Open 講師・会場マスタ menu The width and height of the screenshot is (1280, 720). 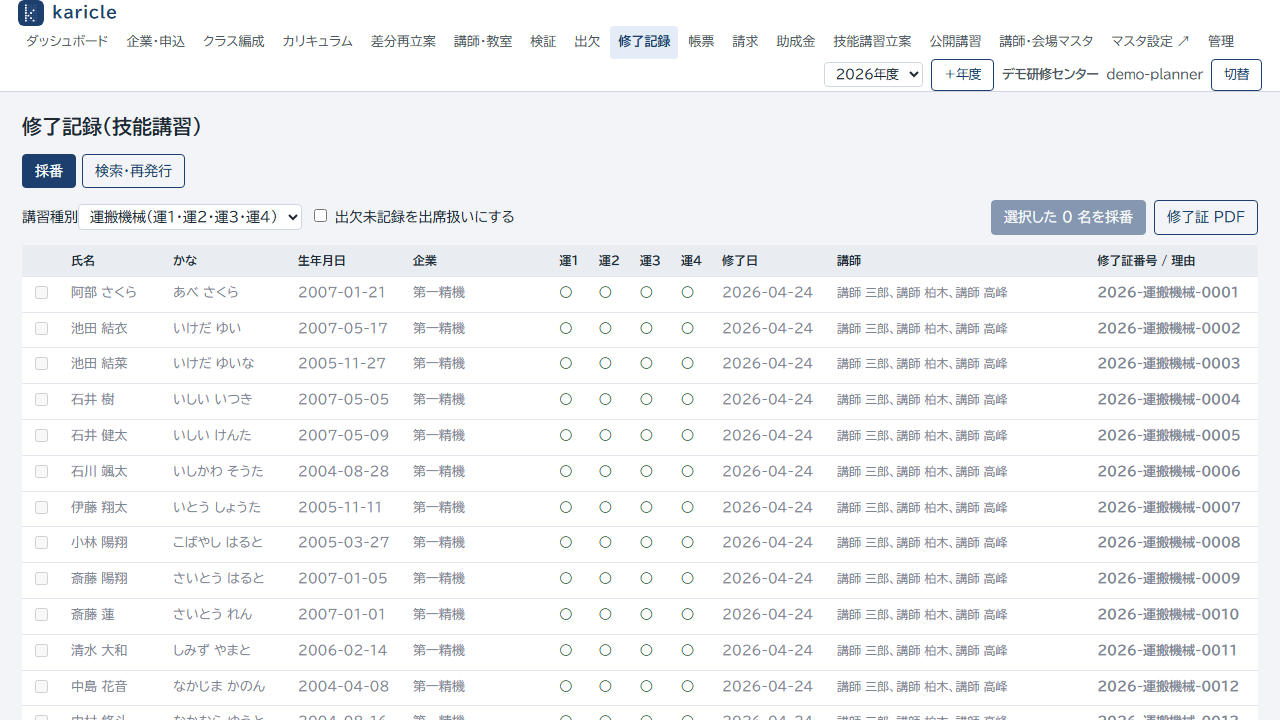[1046, 42]
